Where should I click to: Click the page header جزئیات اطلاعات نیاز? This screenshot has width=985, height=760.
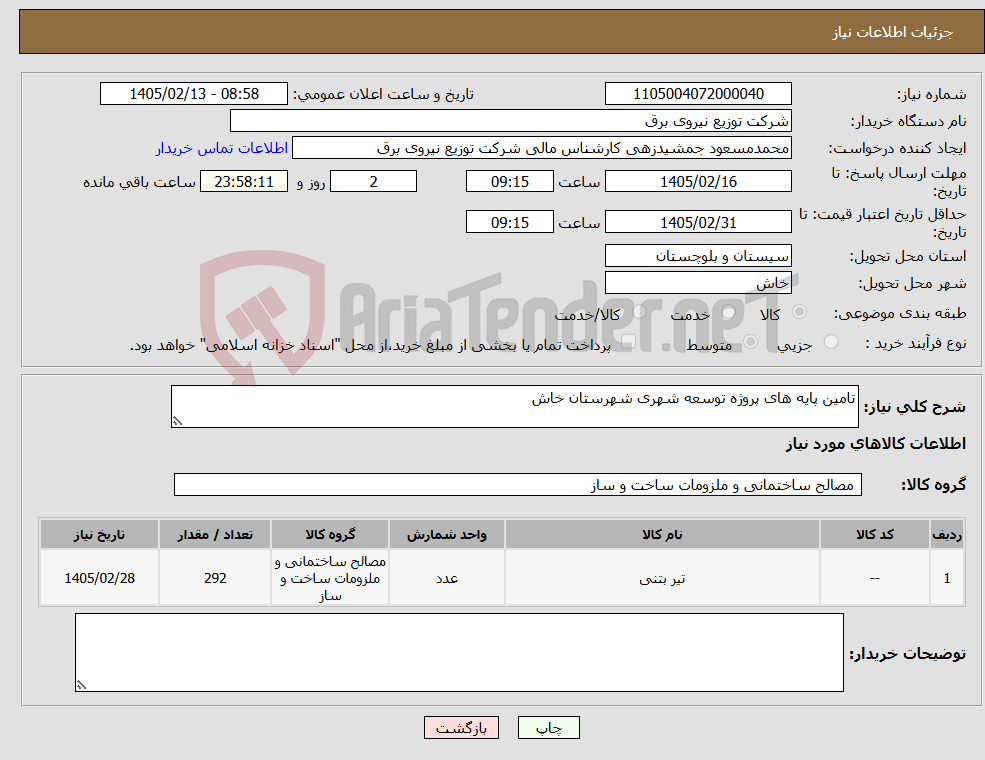tap(893, 32)
